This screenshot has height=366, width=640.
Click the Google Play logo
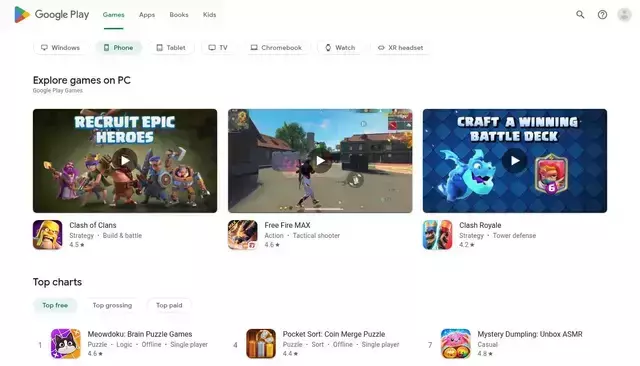click(x=51, y=15)
